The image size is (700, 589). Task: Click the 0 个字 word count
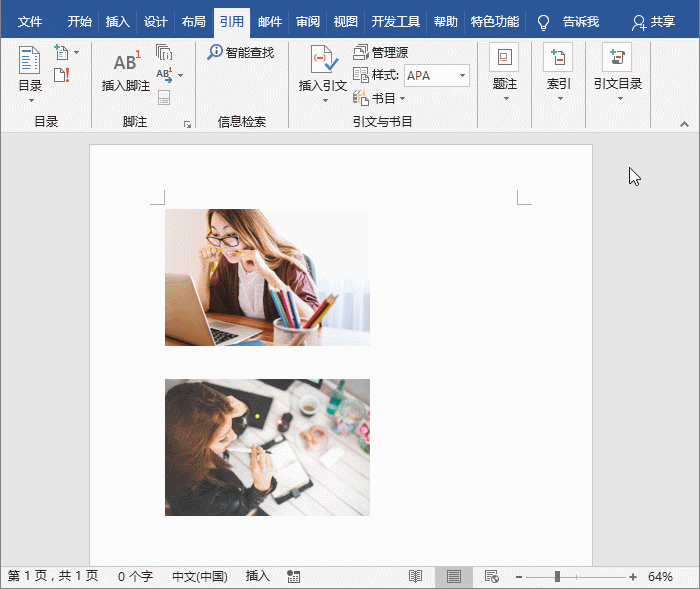click(135, 576)
